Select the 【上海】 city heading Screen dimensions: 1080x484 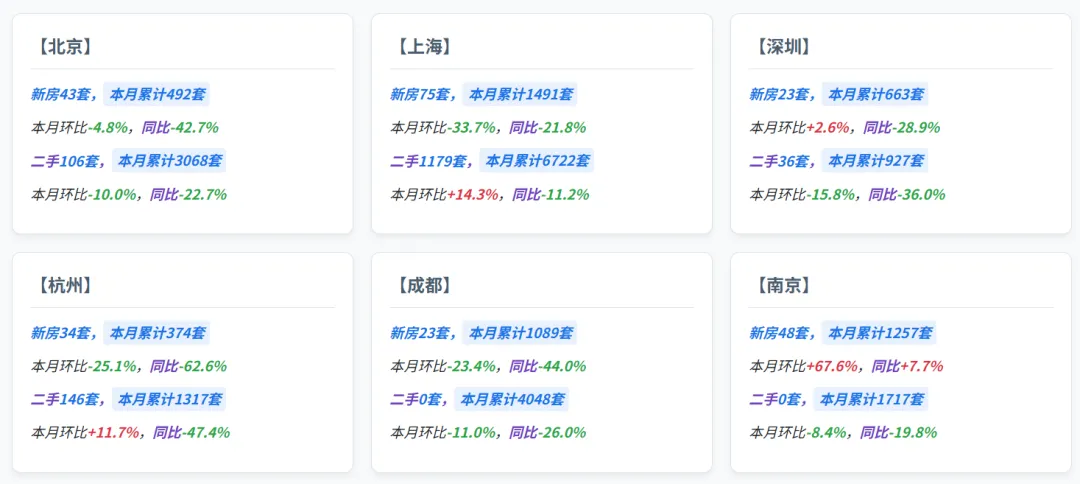pos(421,48)
